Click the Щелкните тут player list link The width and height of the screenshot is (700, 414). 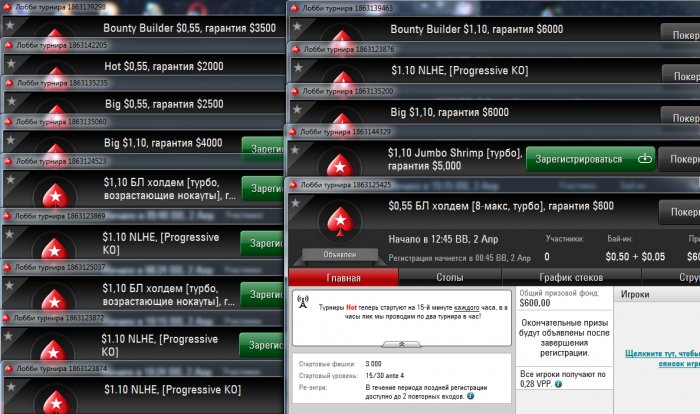pyautogui.click(x=662, y=358)
